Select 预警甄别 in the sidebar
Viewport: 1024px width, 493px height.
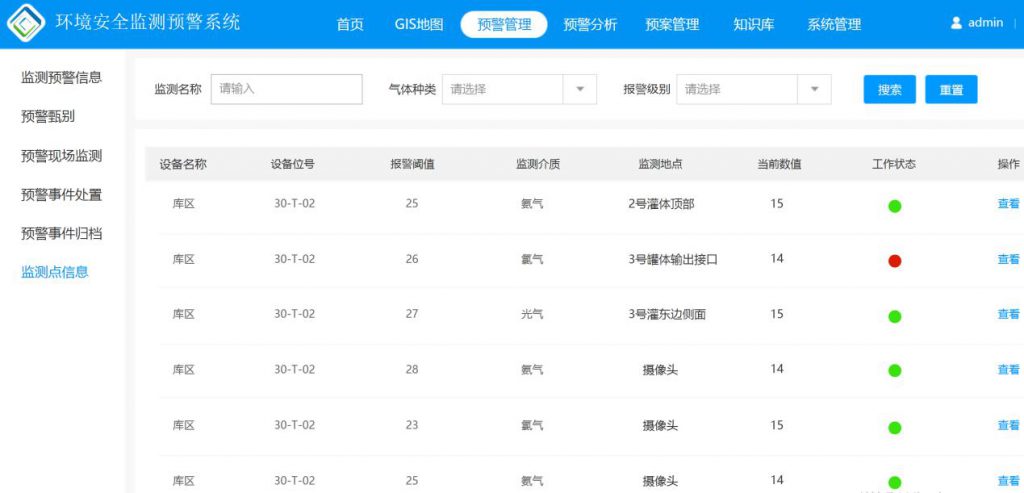(48, 116)
